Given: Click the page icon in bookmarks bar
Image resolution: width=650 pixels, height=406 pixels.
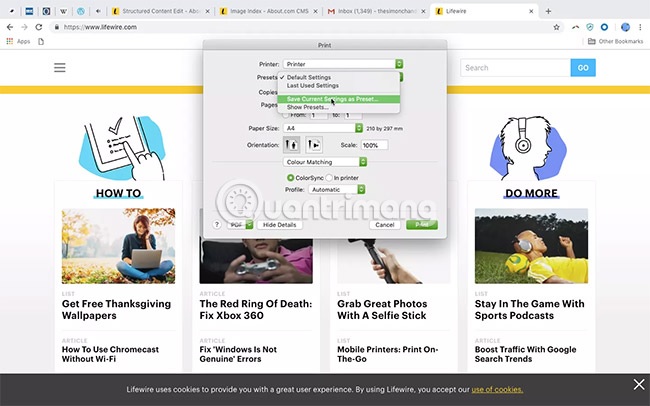Looking at the screenshot, I should [41, 41].
